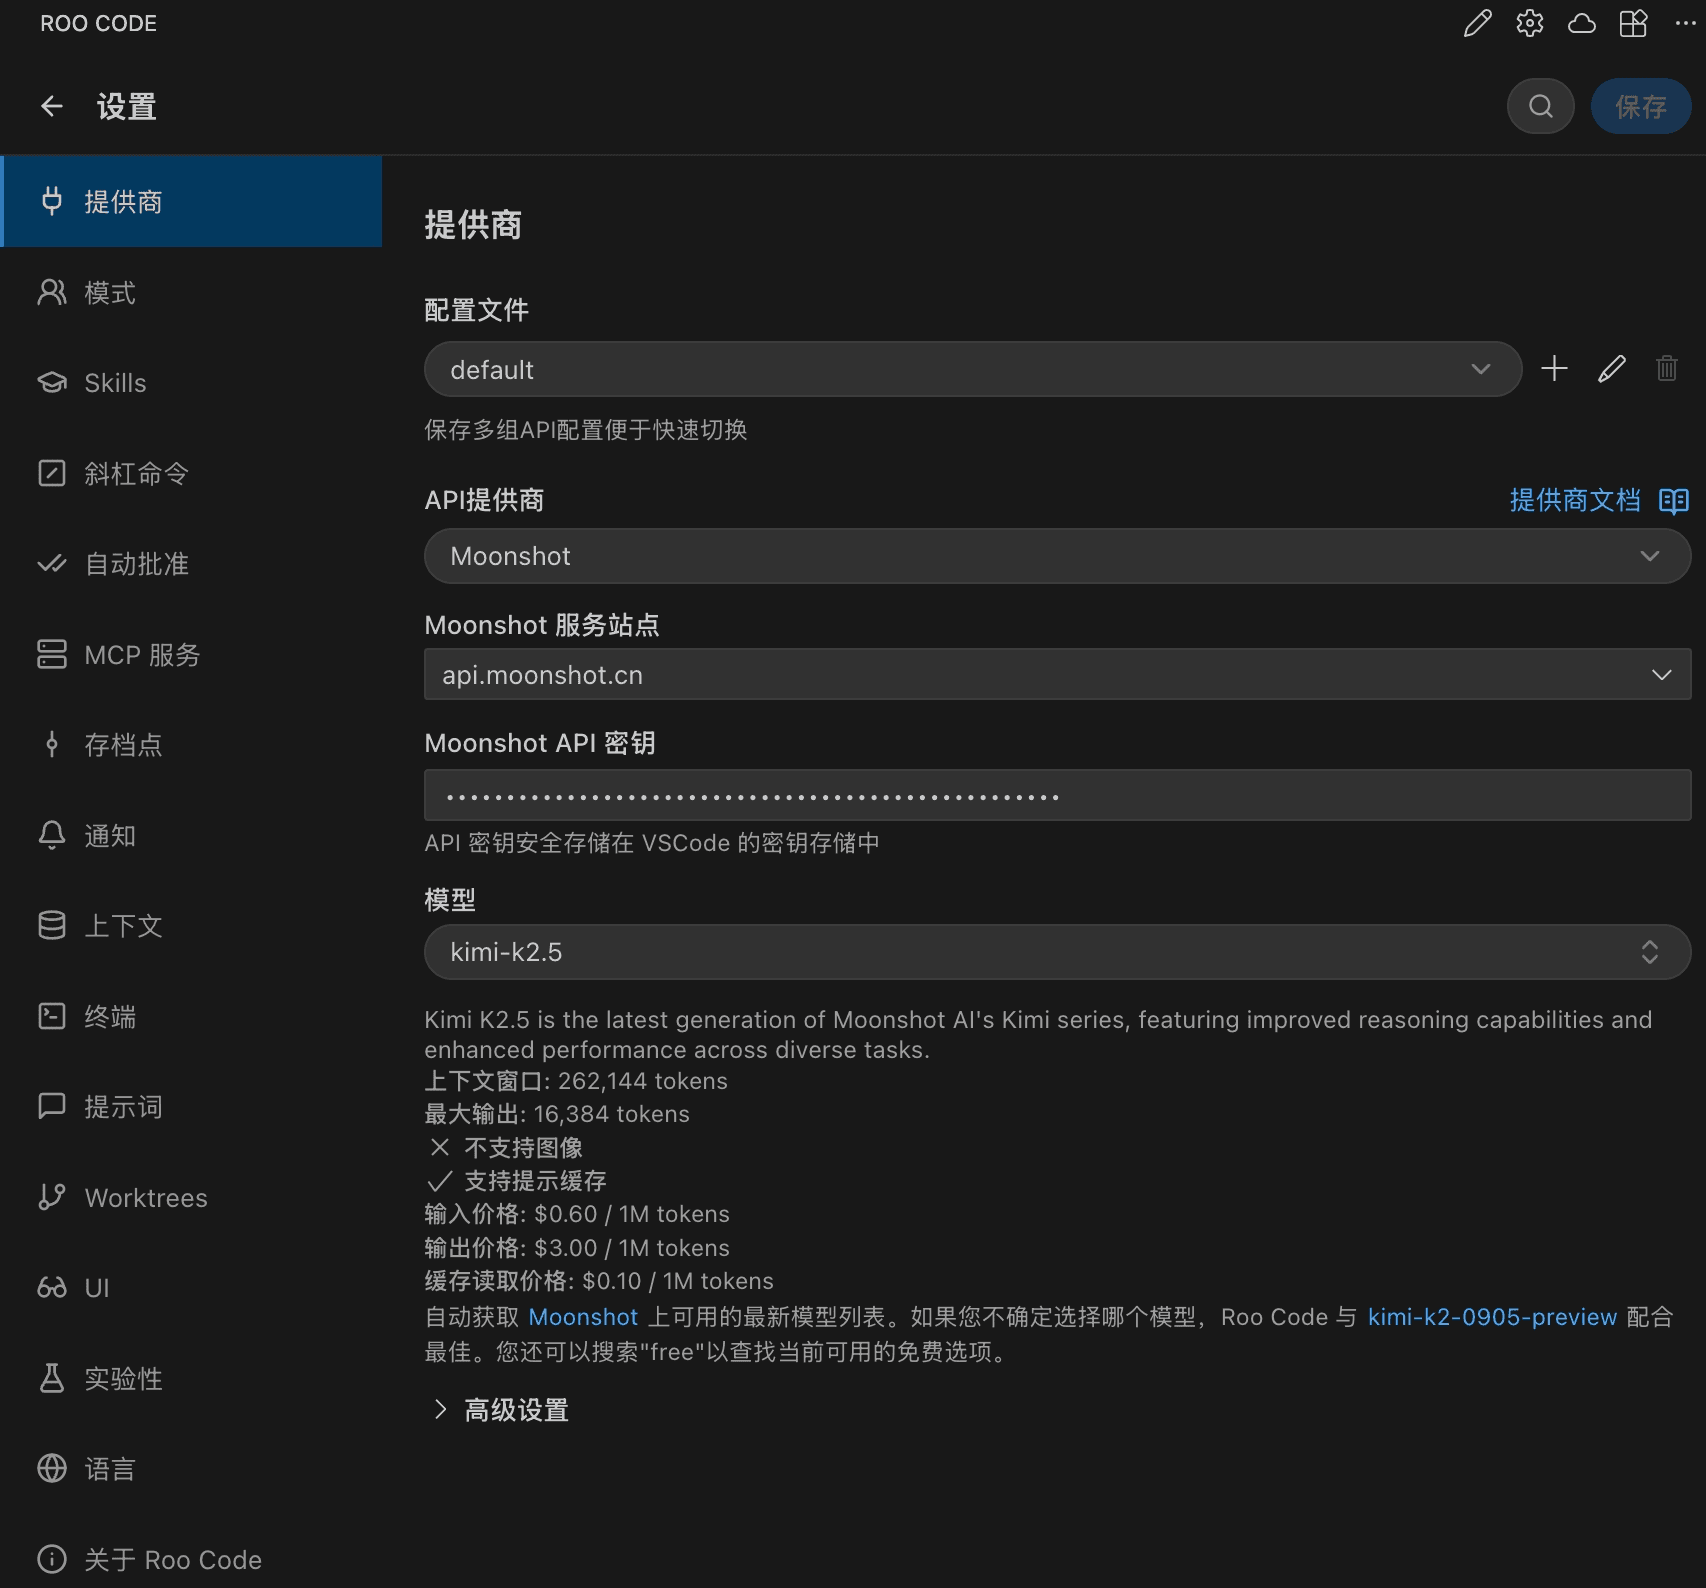The height and width of the screenshot is (1588, 1706).
Task: Click the 保存 save button
Action: (x=1640, y=106)
